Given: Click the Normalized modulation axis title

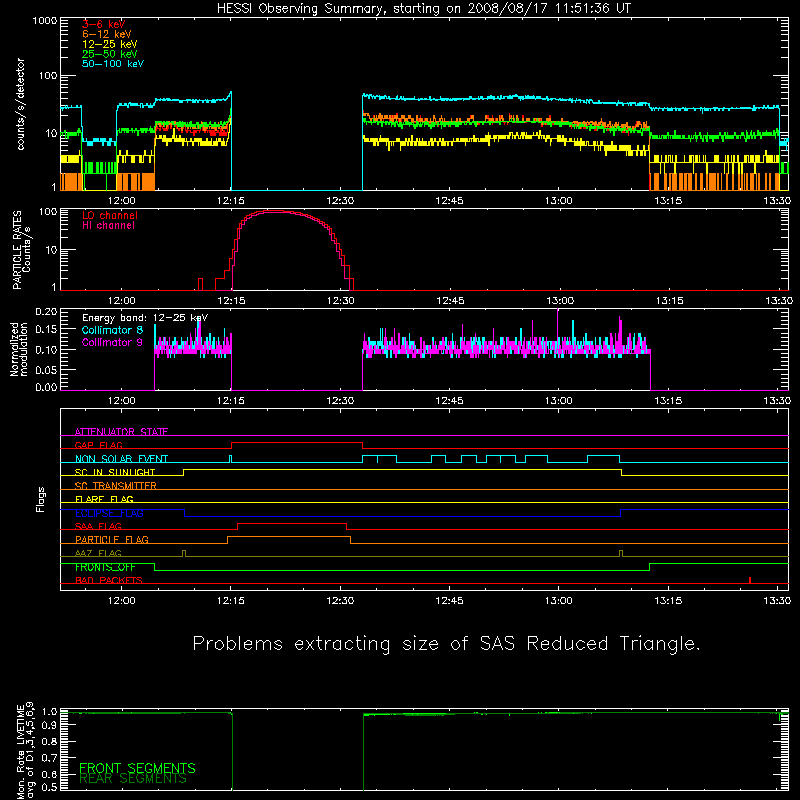Looking at the screenshot, I should point(18,349).
